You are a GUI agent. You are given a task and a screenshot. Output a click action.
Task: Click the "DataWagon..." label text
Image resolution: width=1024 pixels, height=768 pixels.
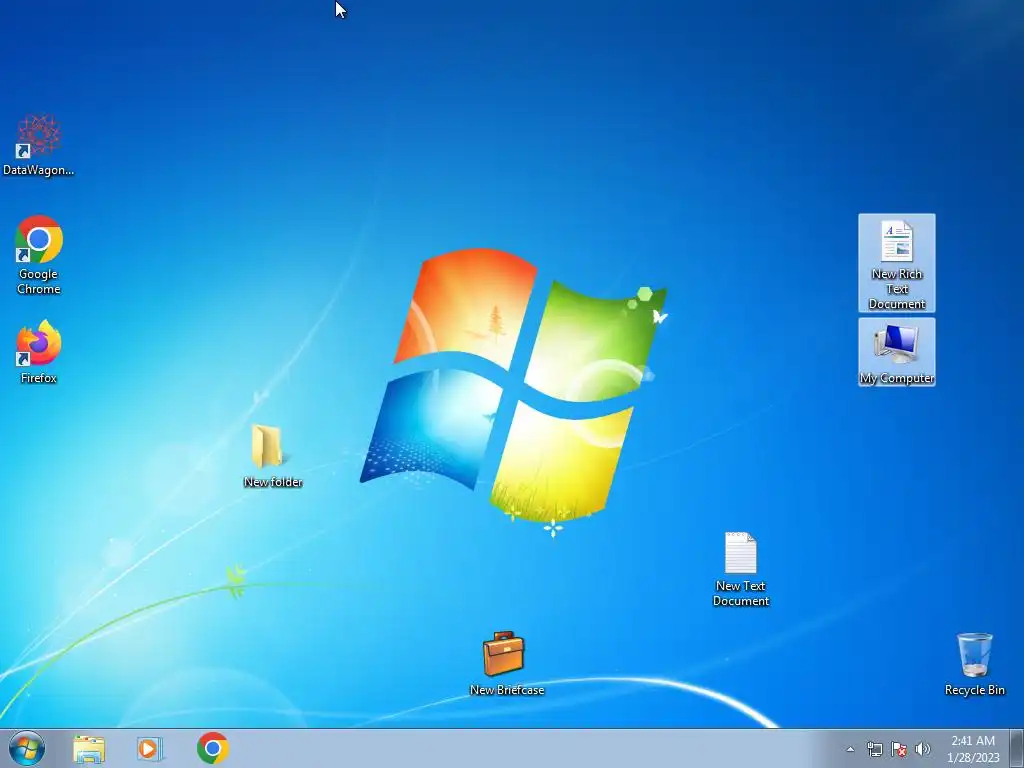pyautogui.click(x=39, y=170)
